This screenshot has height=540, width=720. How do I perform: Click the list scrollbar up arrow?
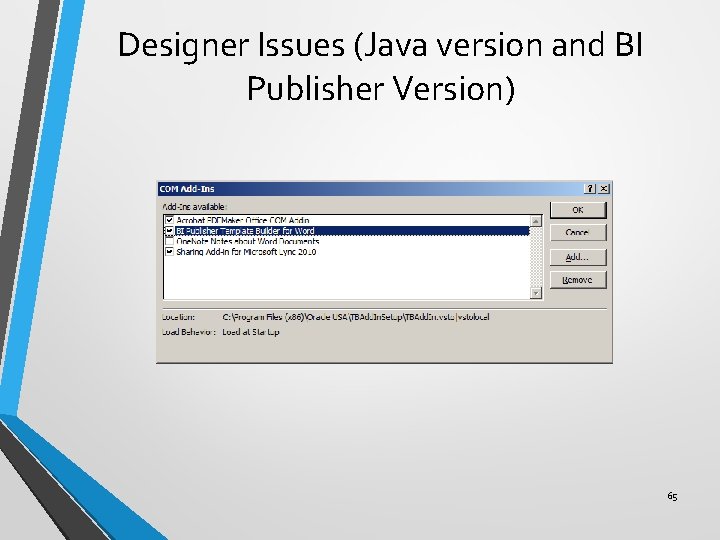pyautogui.click(x=536, y=221)
